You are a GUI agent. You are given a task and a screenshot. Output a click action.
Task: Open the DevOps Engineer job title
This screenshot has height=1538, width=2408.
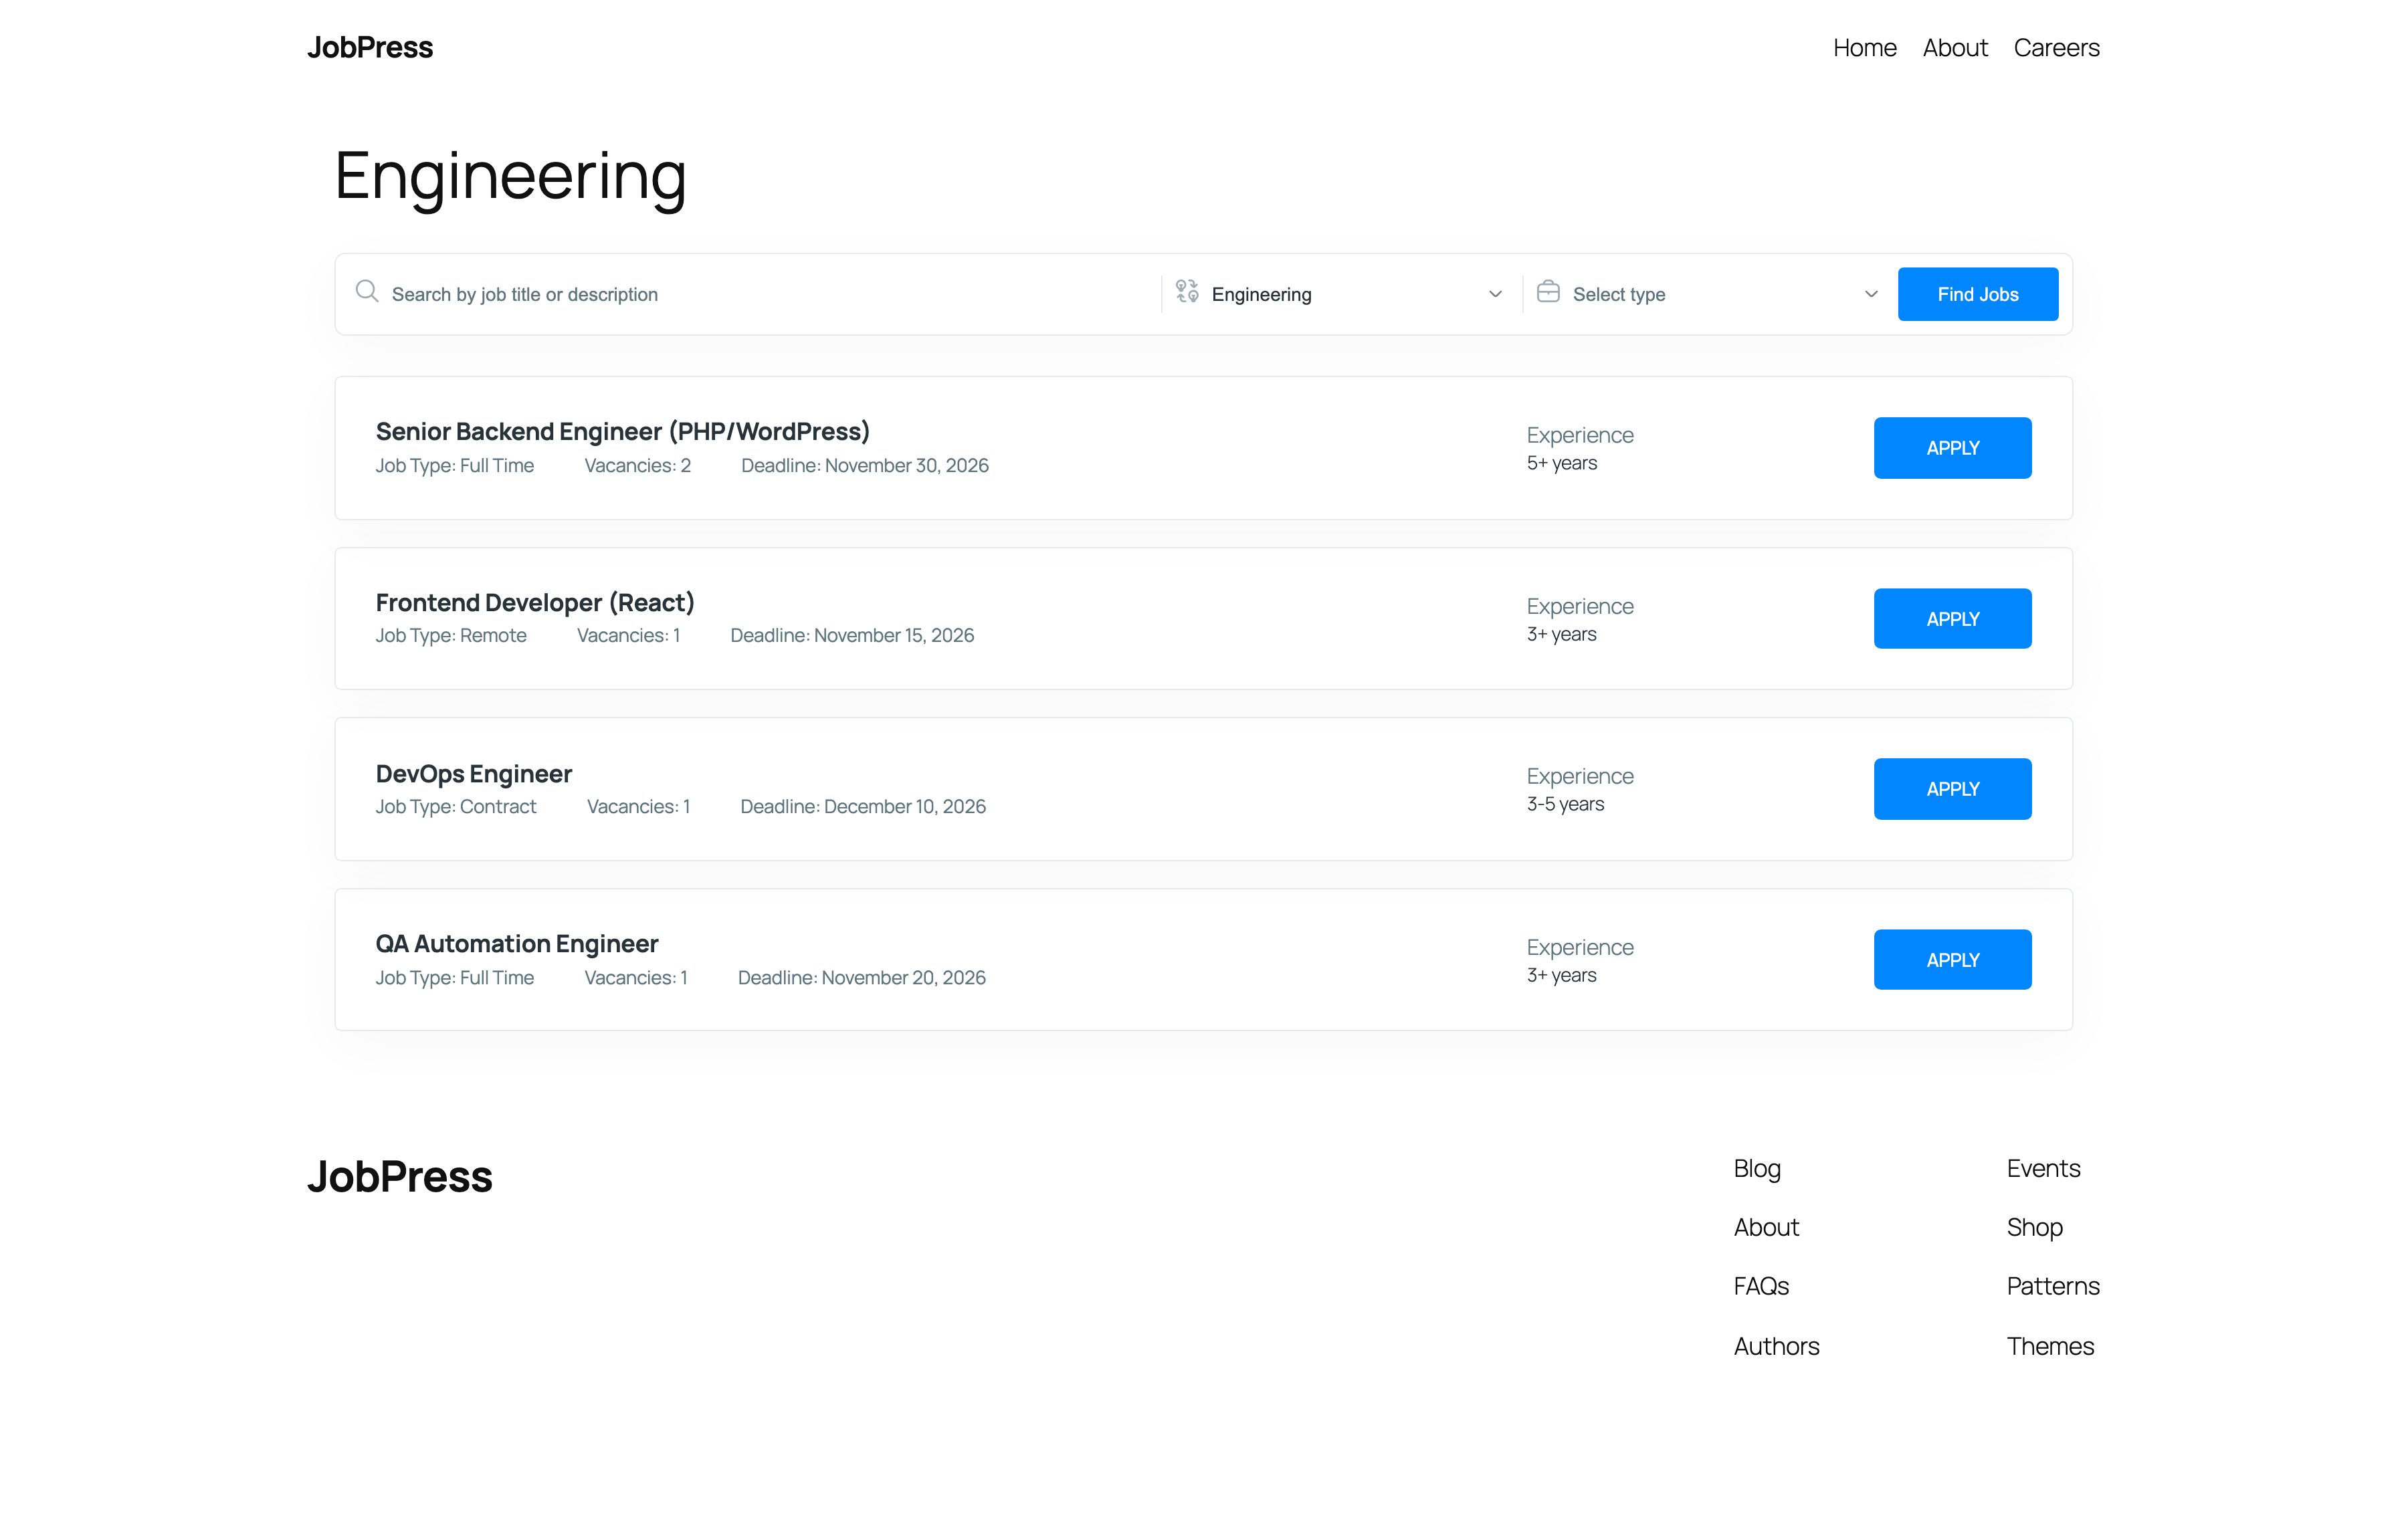474,774
